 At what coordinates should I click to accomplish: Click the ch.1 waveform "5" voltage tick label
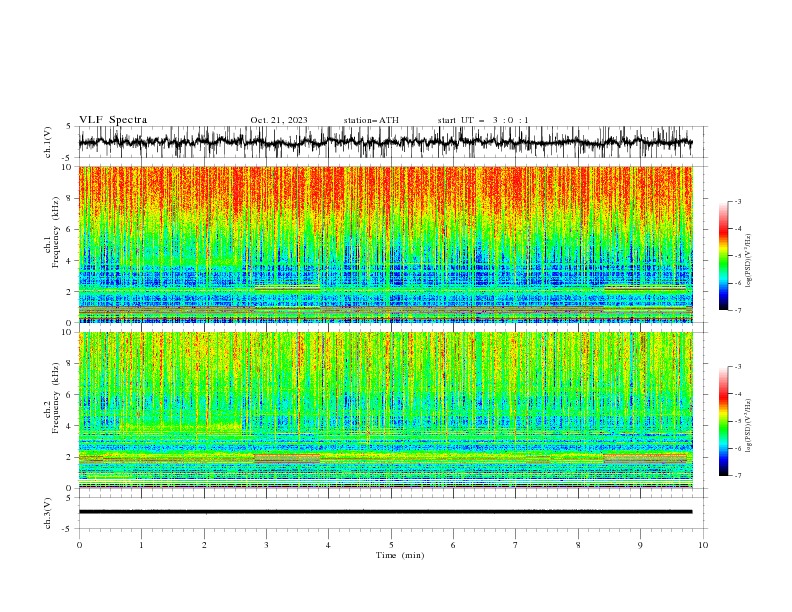(x=69, y=126)
